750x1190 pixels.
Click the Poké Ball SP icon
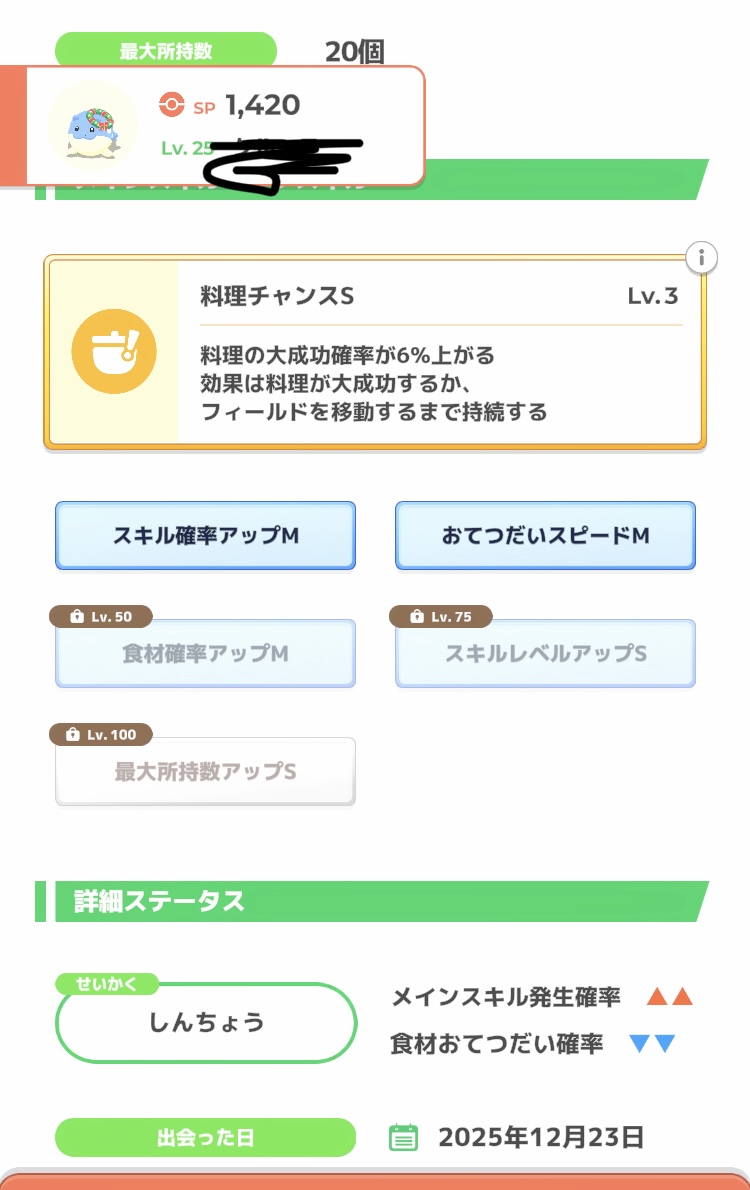click(171, 105)
